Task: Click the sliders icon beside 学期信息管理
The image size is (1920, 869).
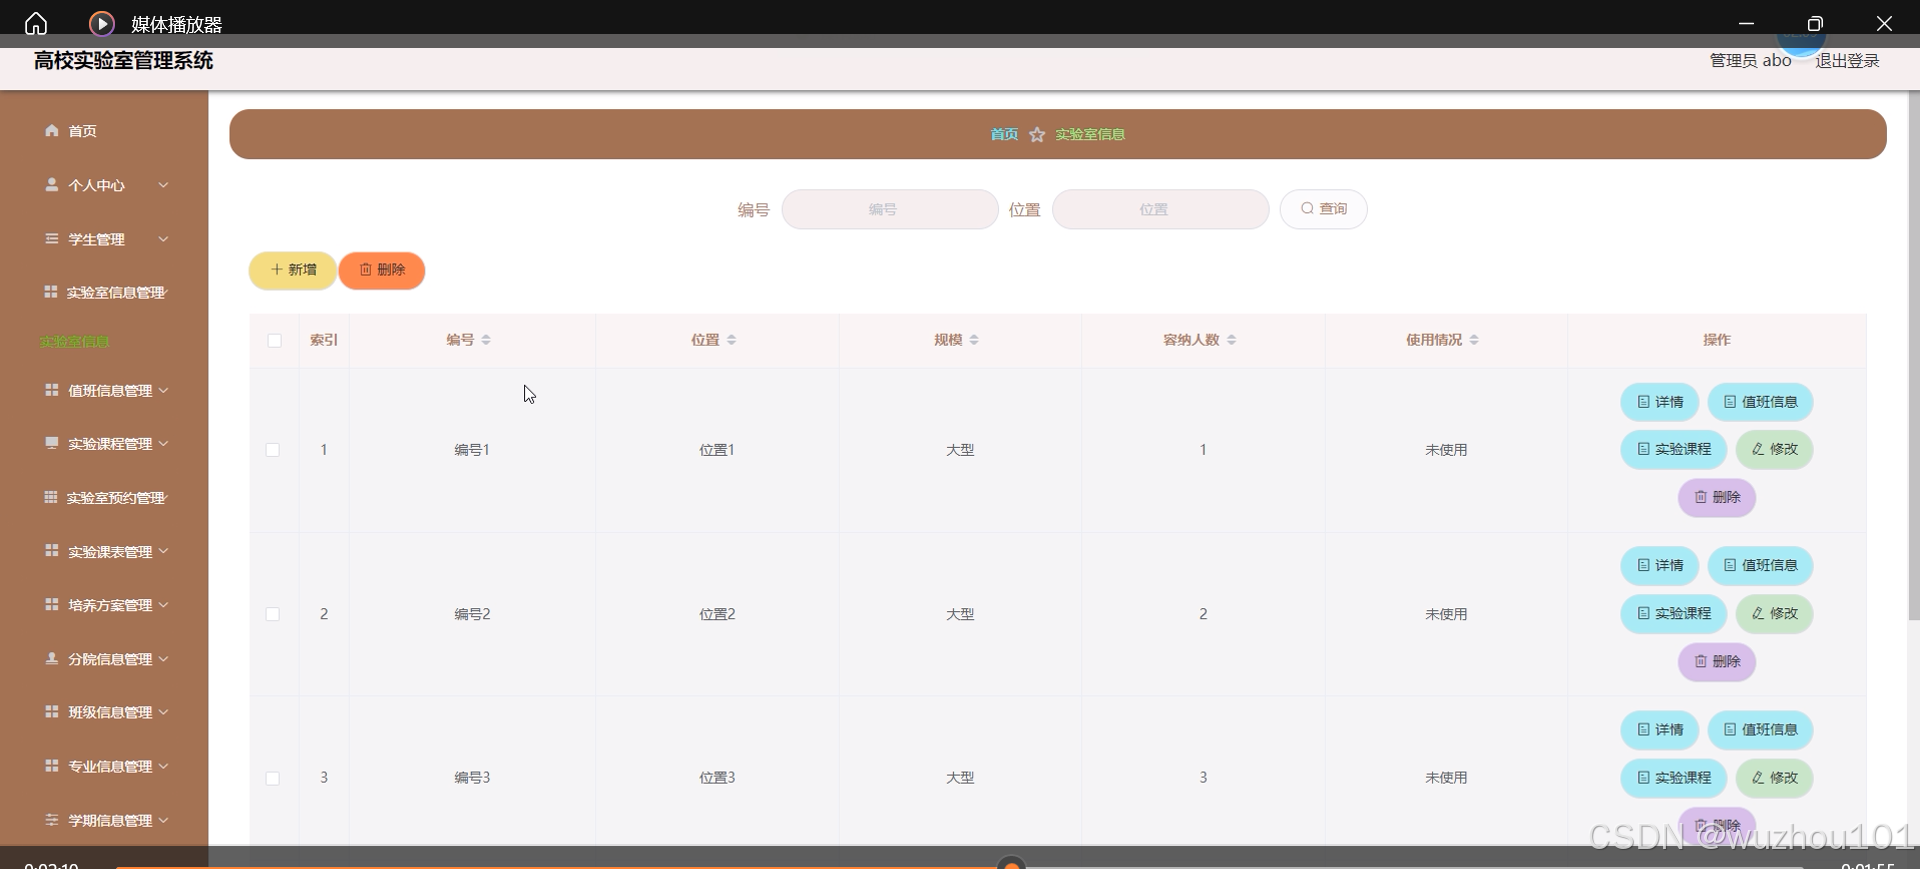Action: click(52, 819)
